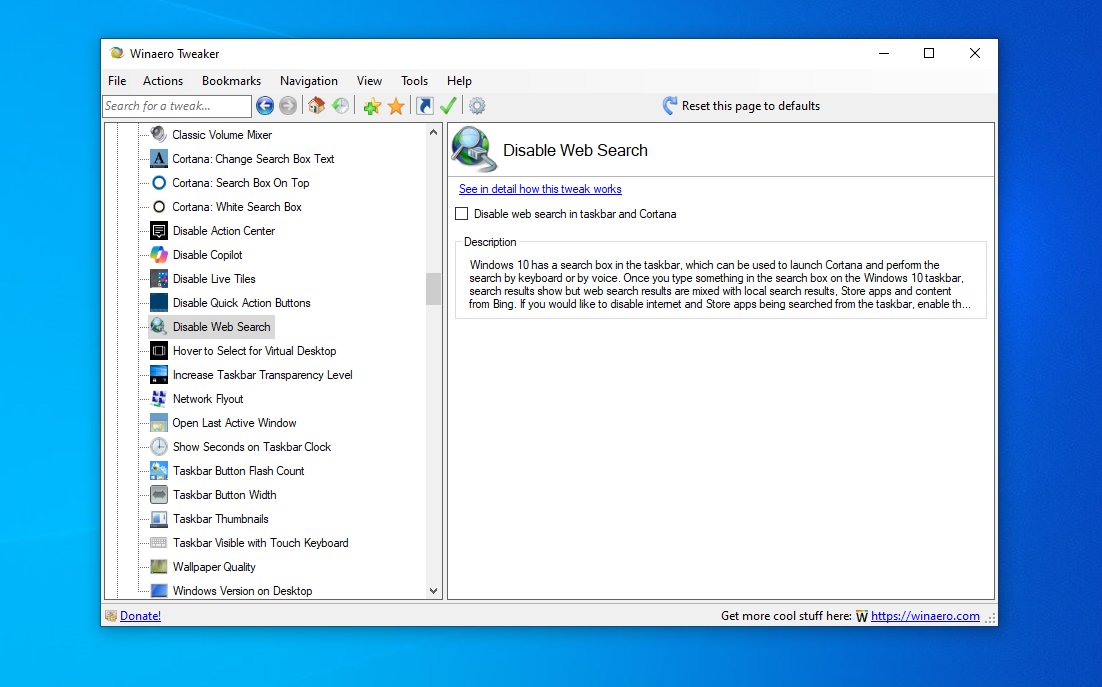Viewport: 1102px width, 687px height.
Task: Open the Tools menu
Action: pos(415,81)
